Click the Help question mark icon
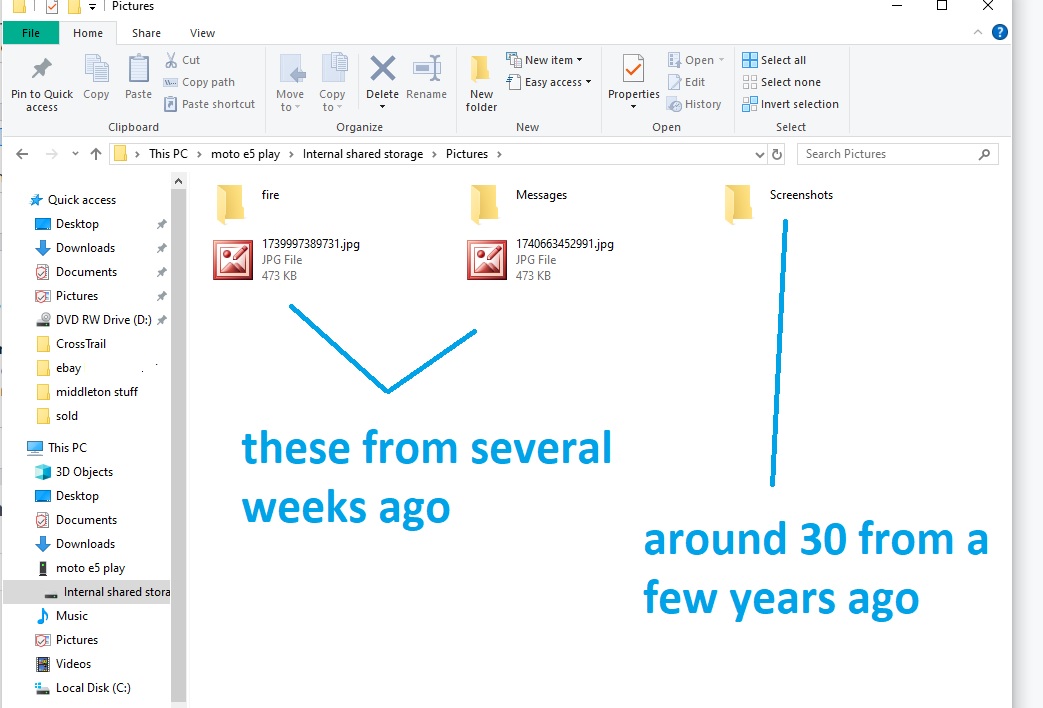The width and height of the screenshot is (1043, 708). tap(999, 32)
